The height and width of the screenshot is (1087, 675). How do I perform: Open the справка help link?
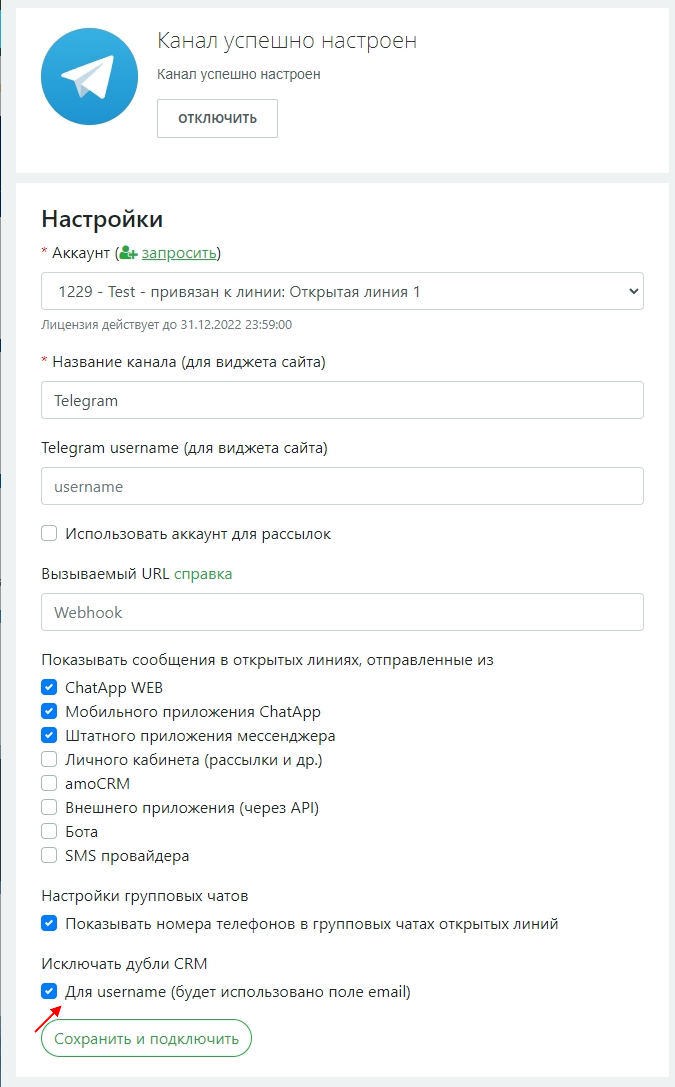click(203, 574)
